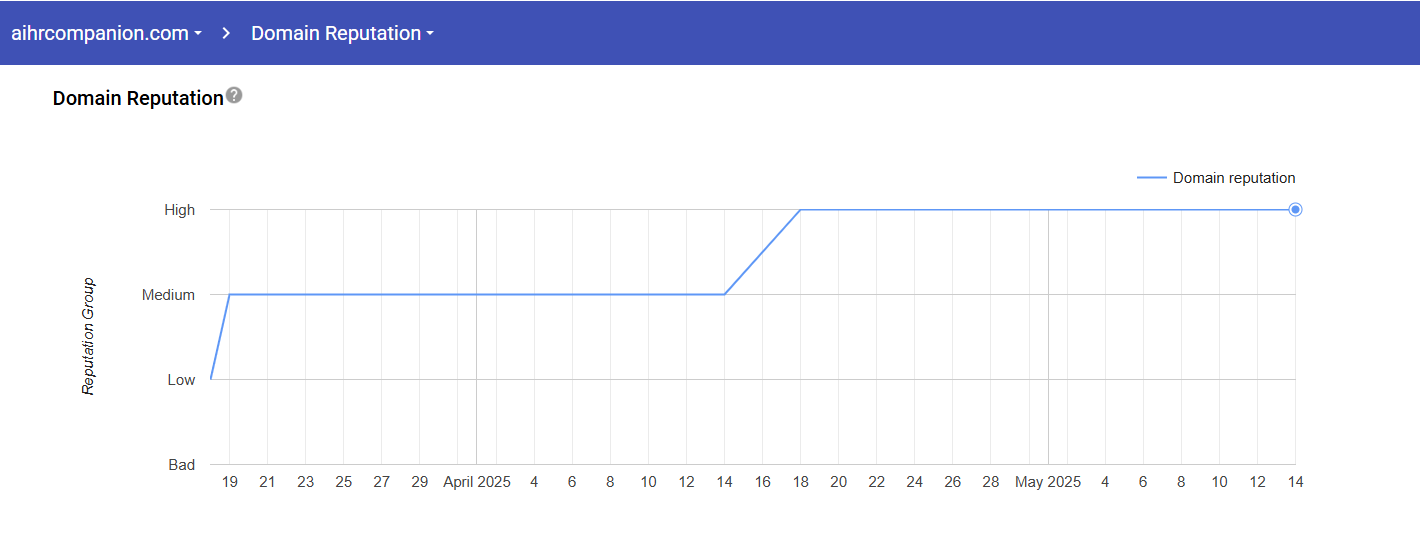Screen dimensions: 1420x549
Task: Click the May 2025 x-axis label
Action: [1048, 482]
